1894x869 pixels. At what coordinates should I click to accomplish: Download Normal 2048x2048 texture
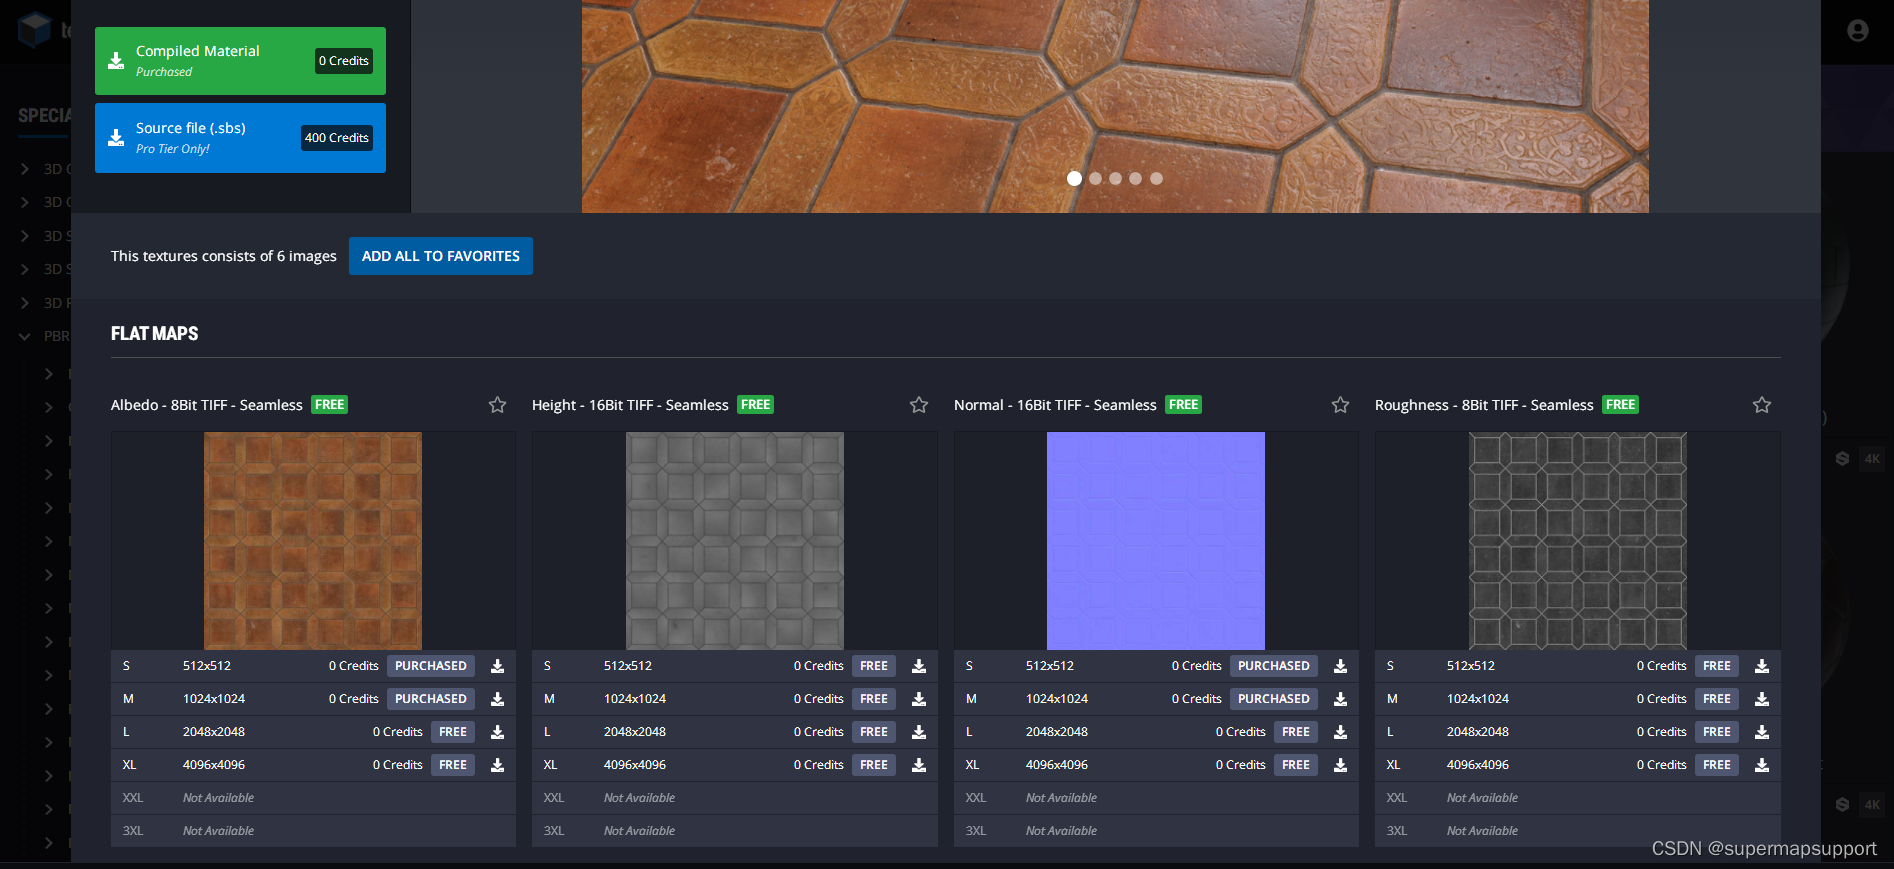pyautogui.click(x=1340, y=732)
